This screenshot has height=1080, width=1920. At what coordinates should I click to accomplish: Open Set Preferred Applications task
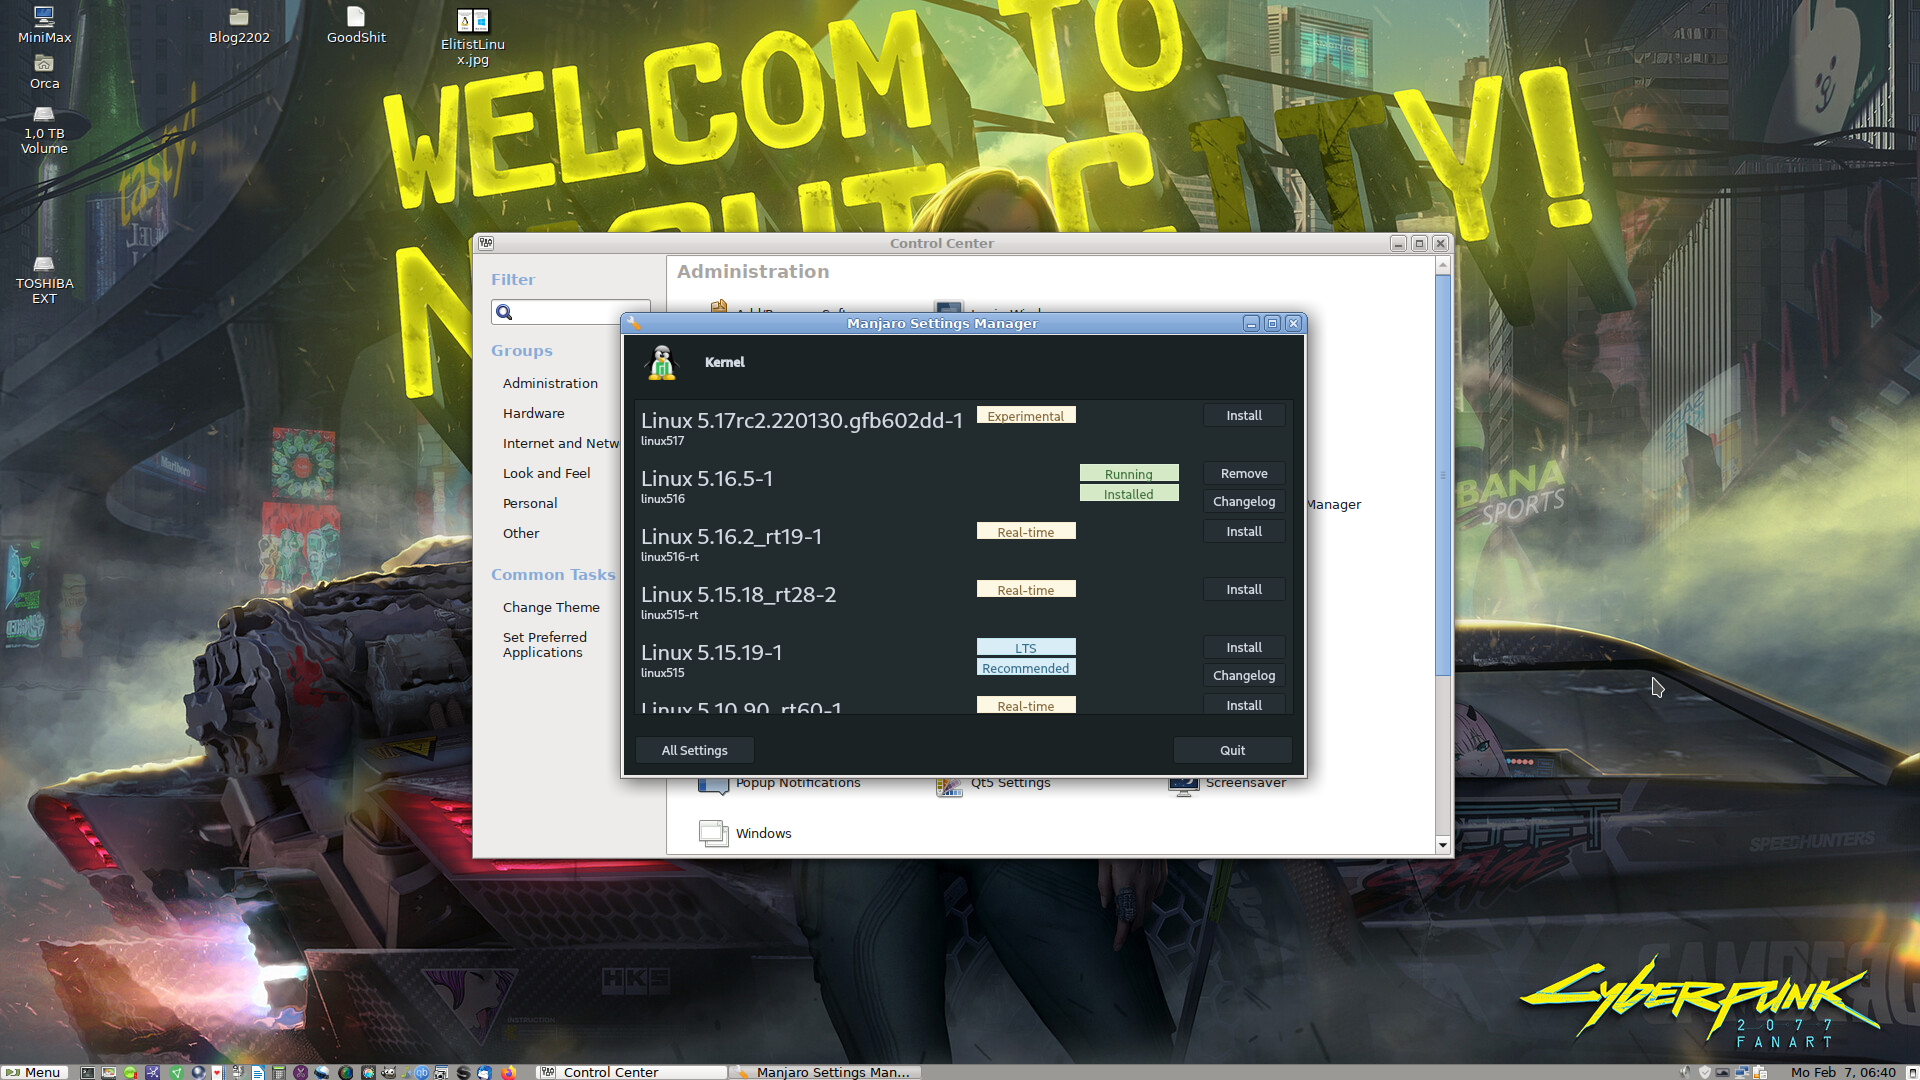[545, 645]
